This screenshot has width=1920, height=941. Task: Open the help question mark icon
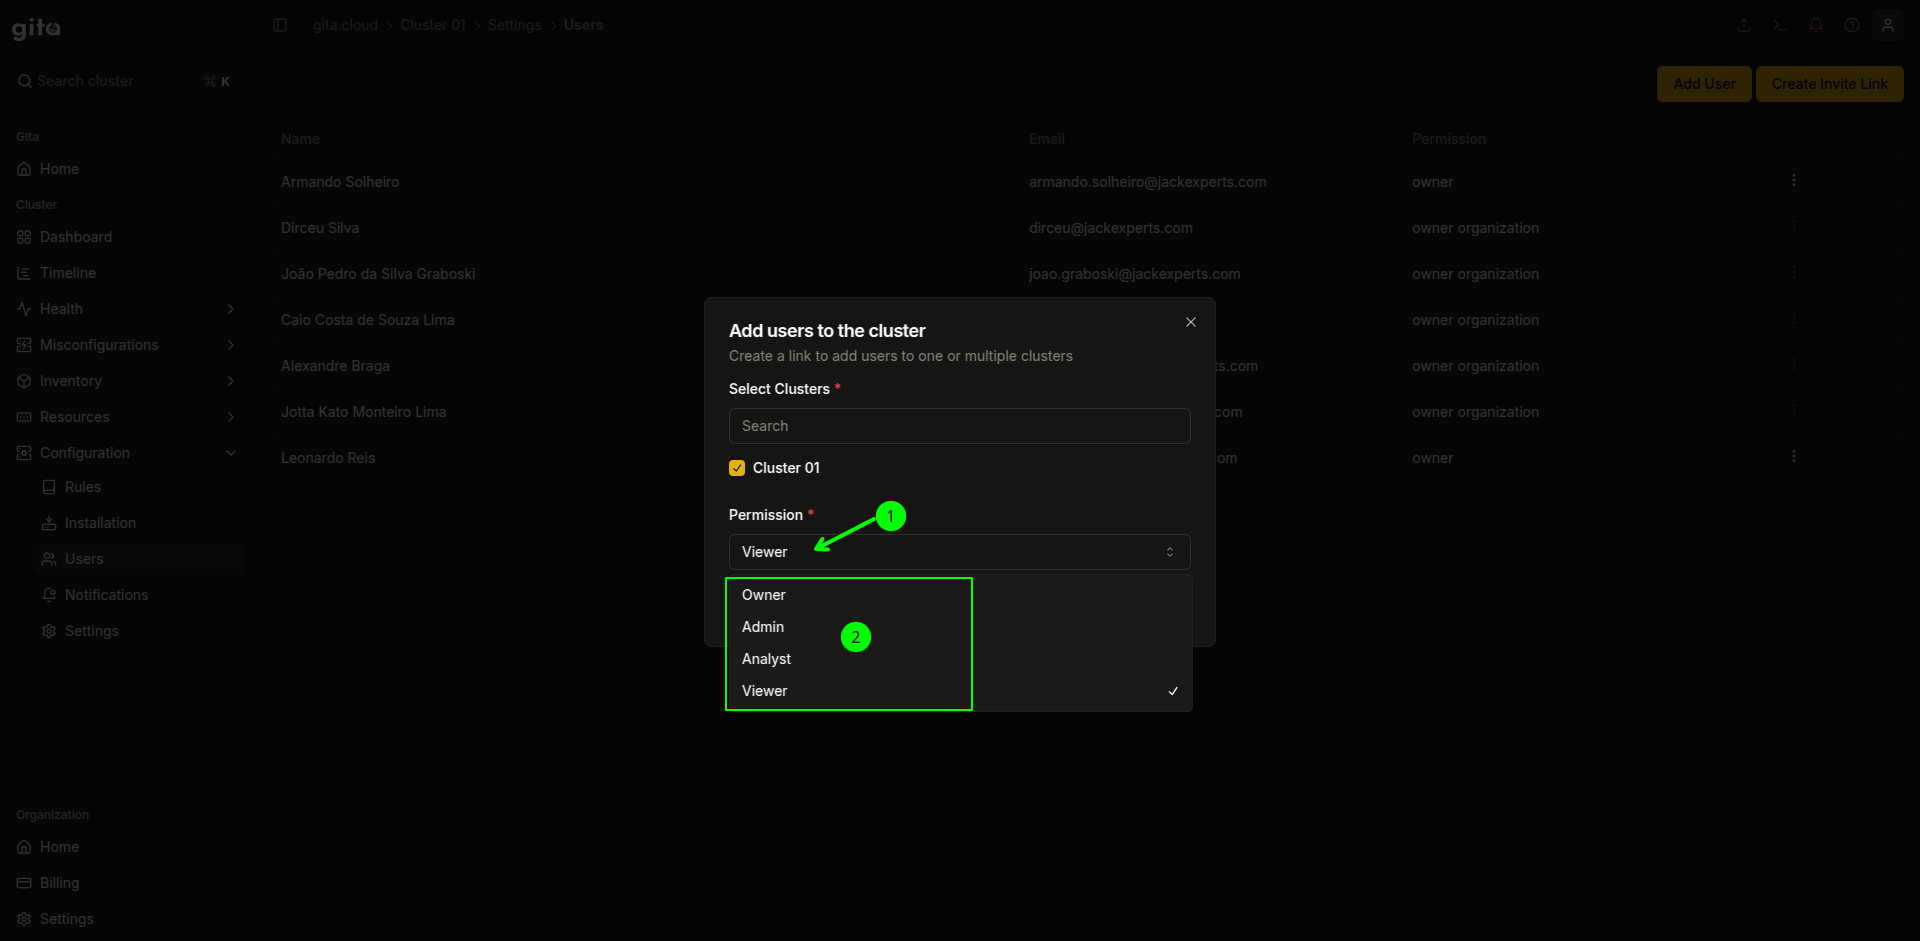coord(1852,25)
